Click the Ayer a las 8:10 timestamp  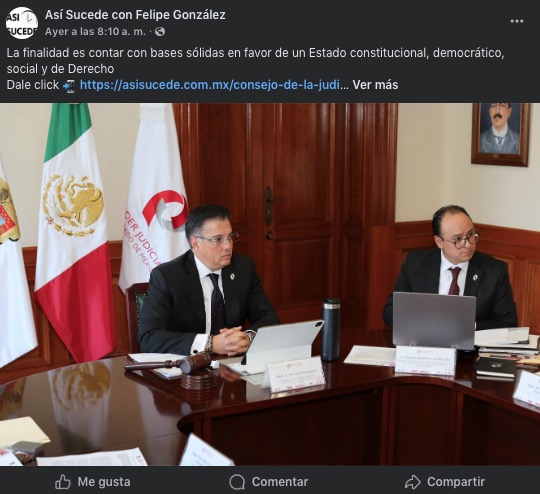(95, 32)
